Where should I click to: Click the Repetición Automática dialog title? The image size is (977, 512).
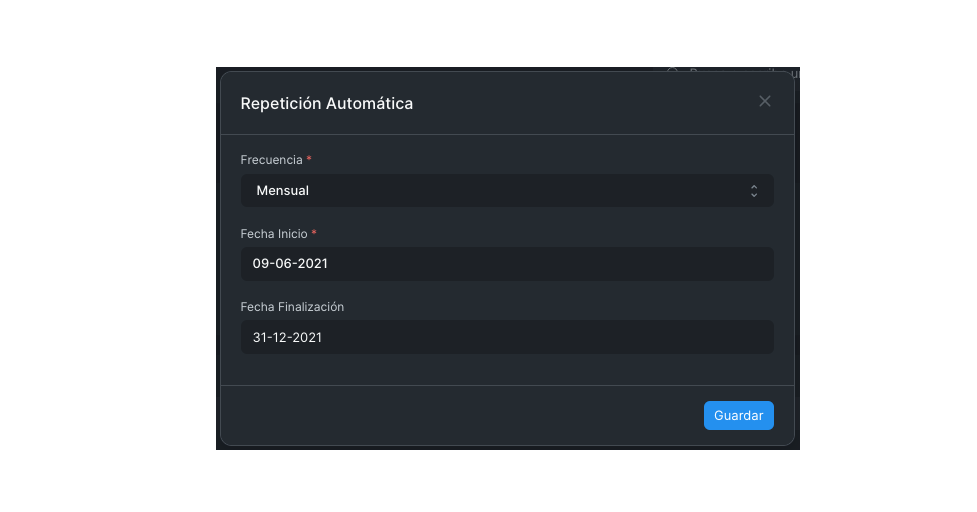(x=327, y=103)
